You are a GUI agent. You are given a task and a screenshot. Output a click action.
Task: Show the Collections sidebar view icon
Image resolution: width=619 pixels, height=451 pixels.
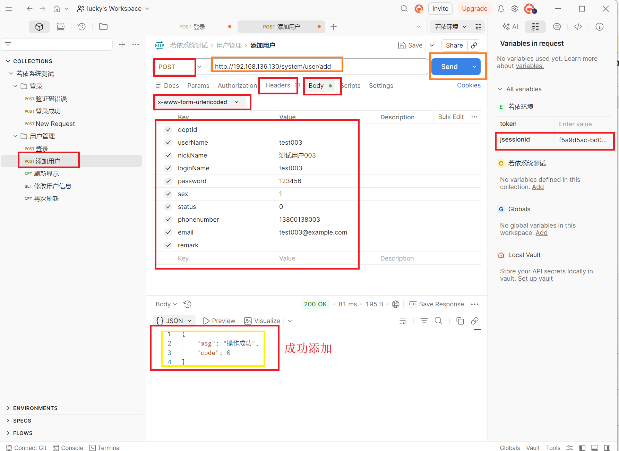39,27
